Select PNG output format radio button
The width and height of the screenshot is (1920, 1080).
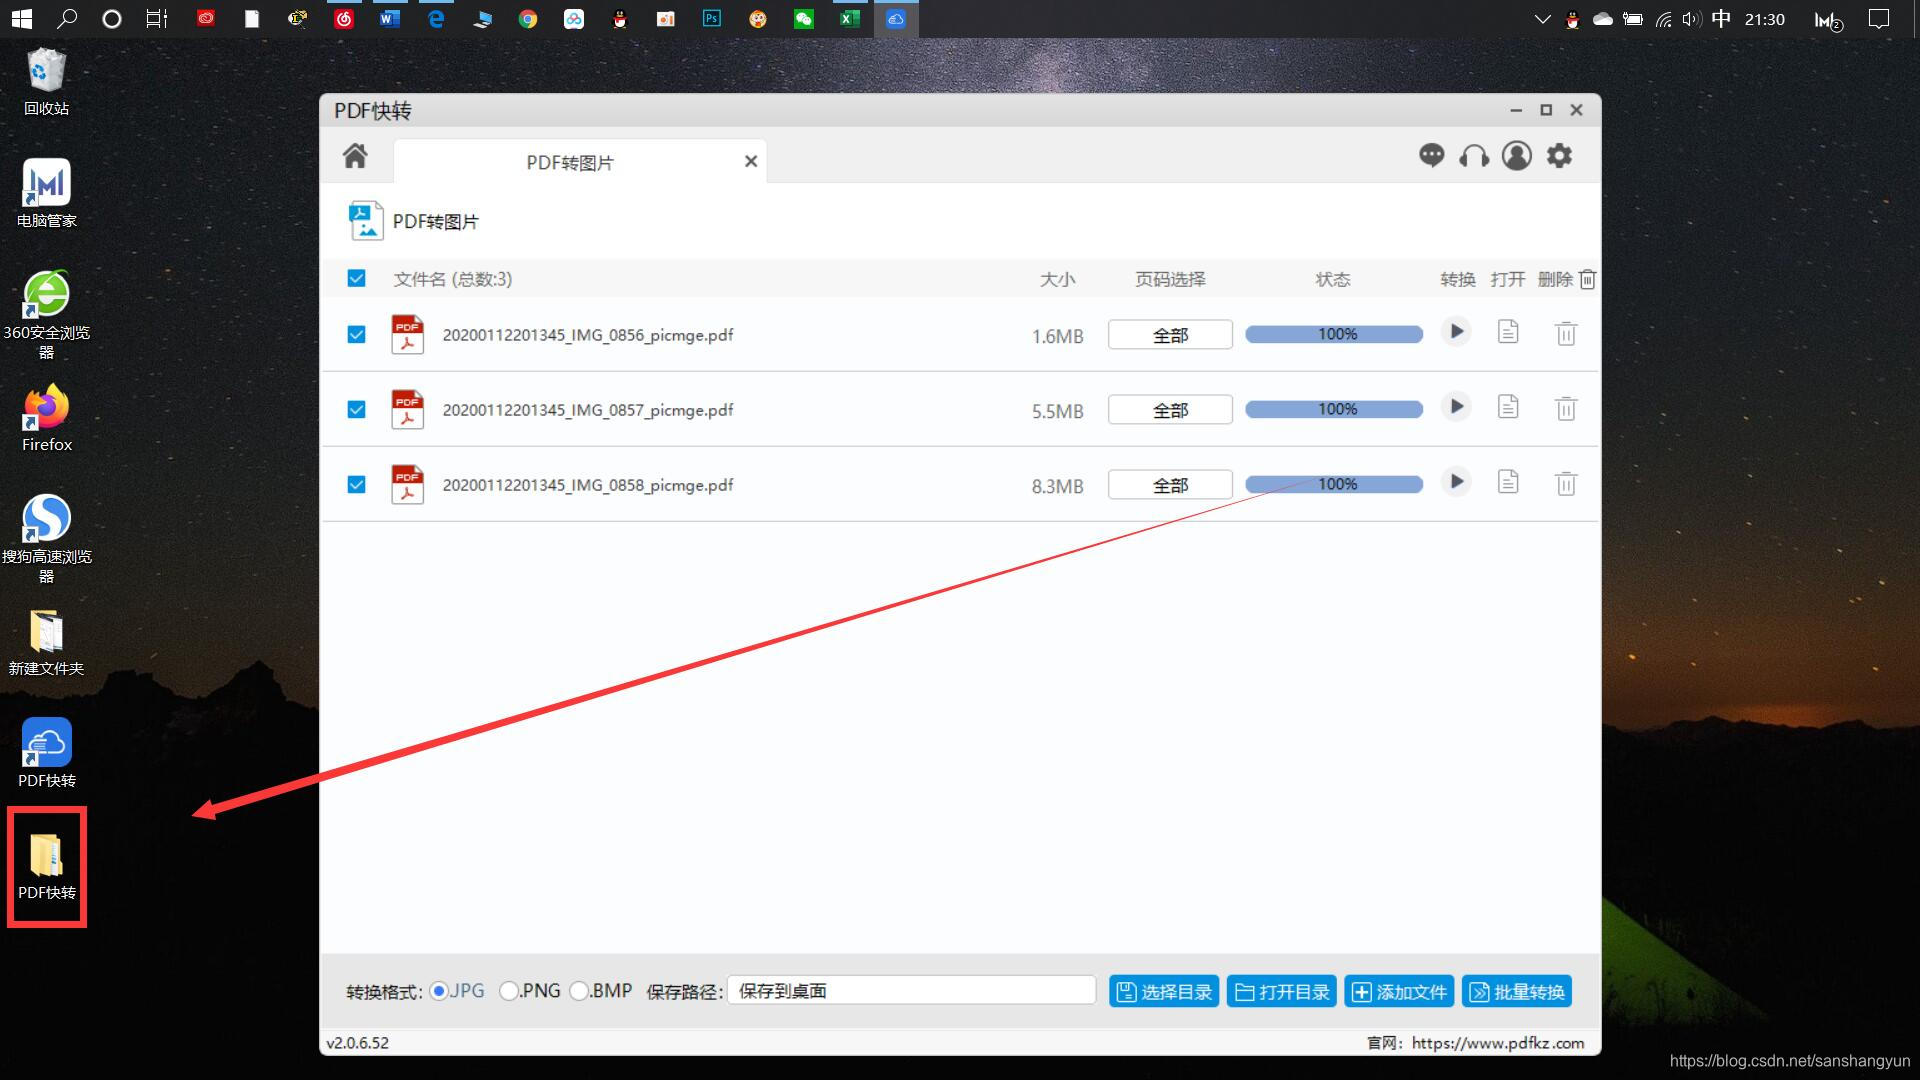coord(509,991)
